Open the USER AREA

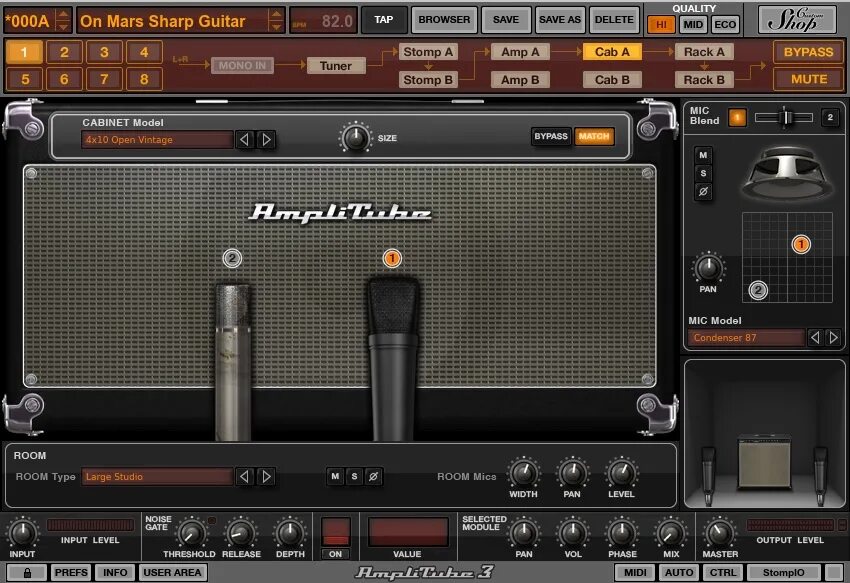[x=172, y=572]
